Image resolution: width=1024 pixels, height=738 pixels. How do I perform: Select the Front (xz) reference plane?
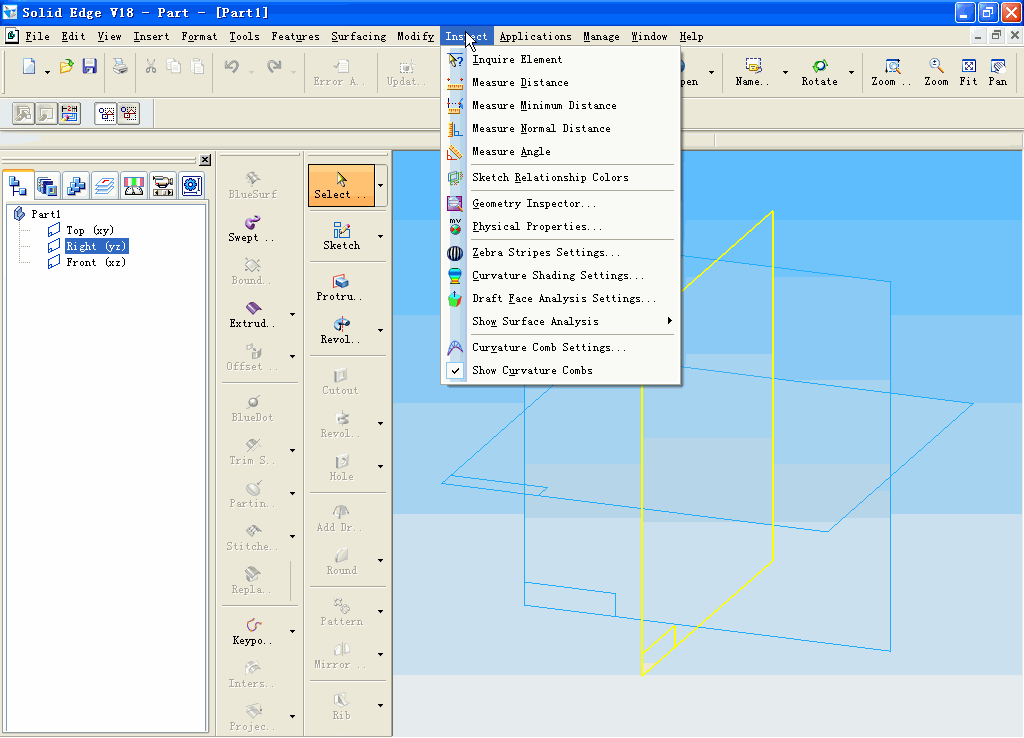95,263
